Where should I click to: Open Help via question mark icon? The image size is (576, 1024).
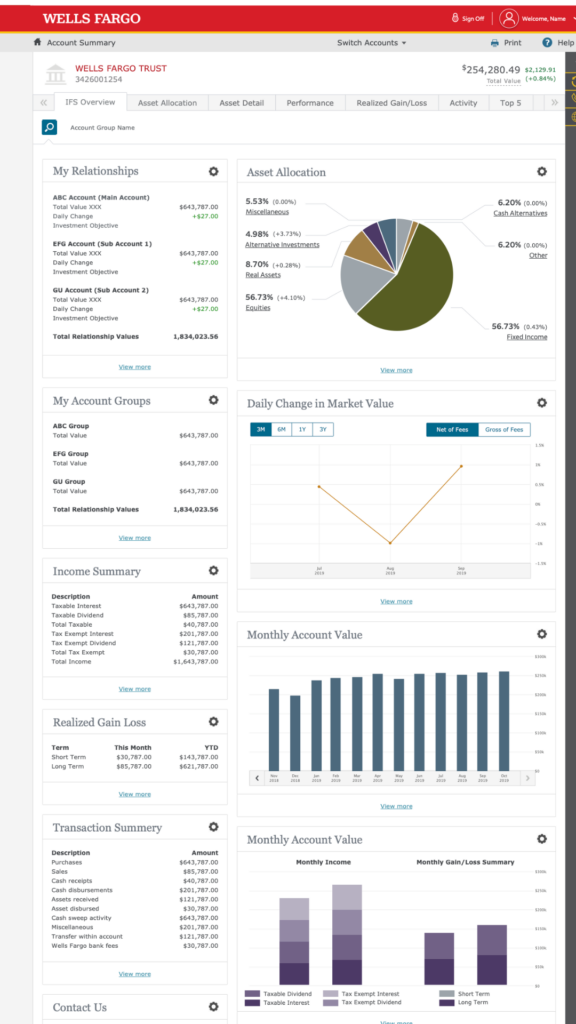[x=547, y=42]
